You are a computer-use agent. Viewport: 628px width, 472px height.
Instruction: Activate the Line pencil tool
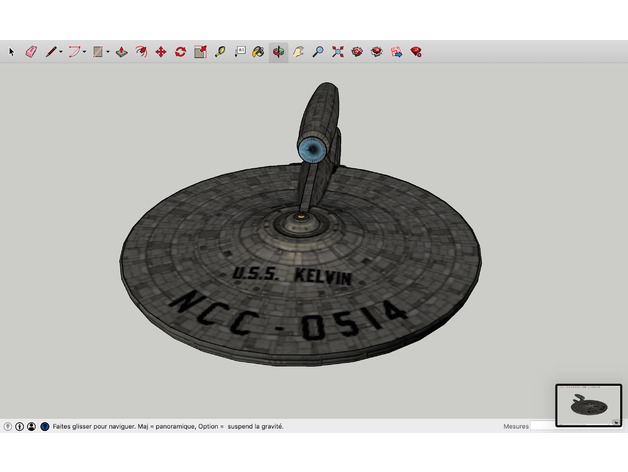click(51, 52)
